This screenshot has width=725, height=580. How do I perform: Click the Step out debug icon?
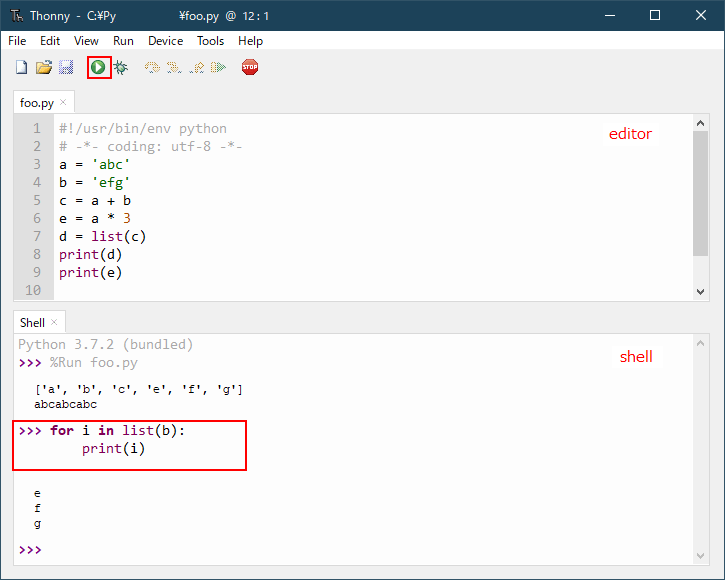(197, 68)
